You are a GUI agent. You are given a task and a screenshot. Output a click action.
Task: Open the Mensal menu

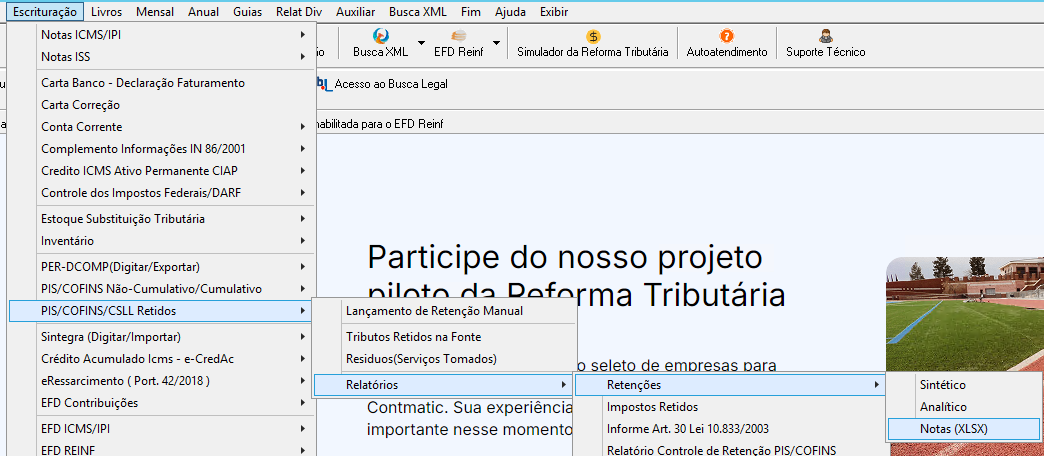click(x=154, y=12)
